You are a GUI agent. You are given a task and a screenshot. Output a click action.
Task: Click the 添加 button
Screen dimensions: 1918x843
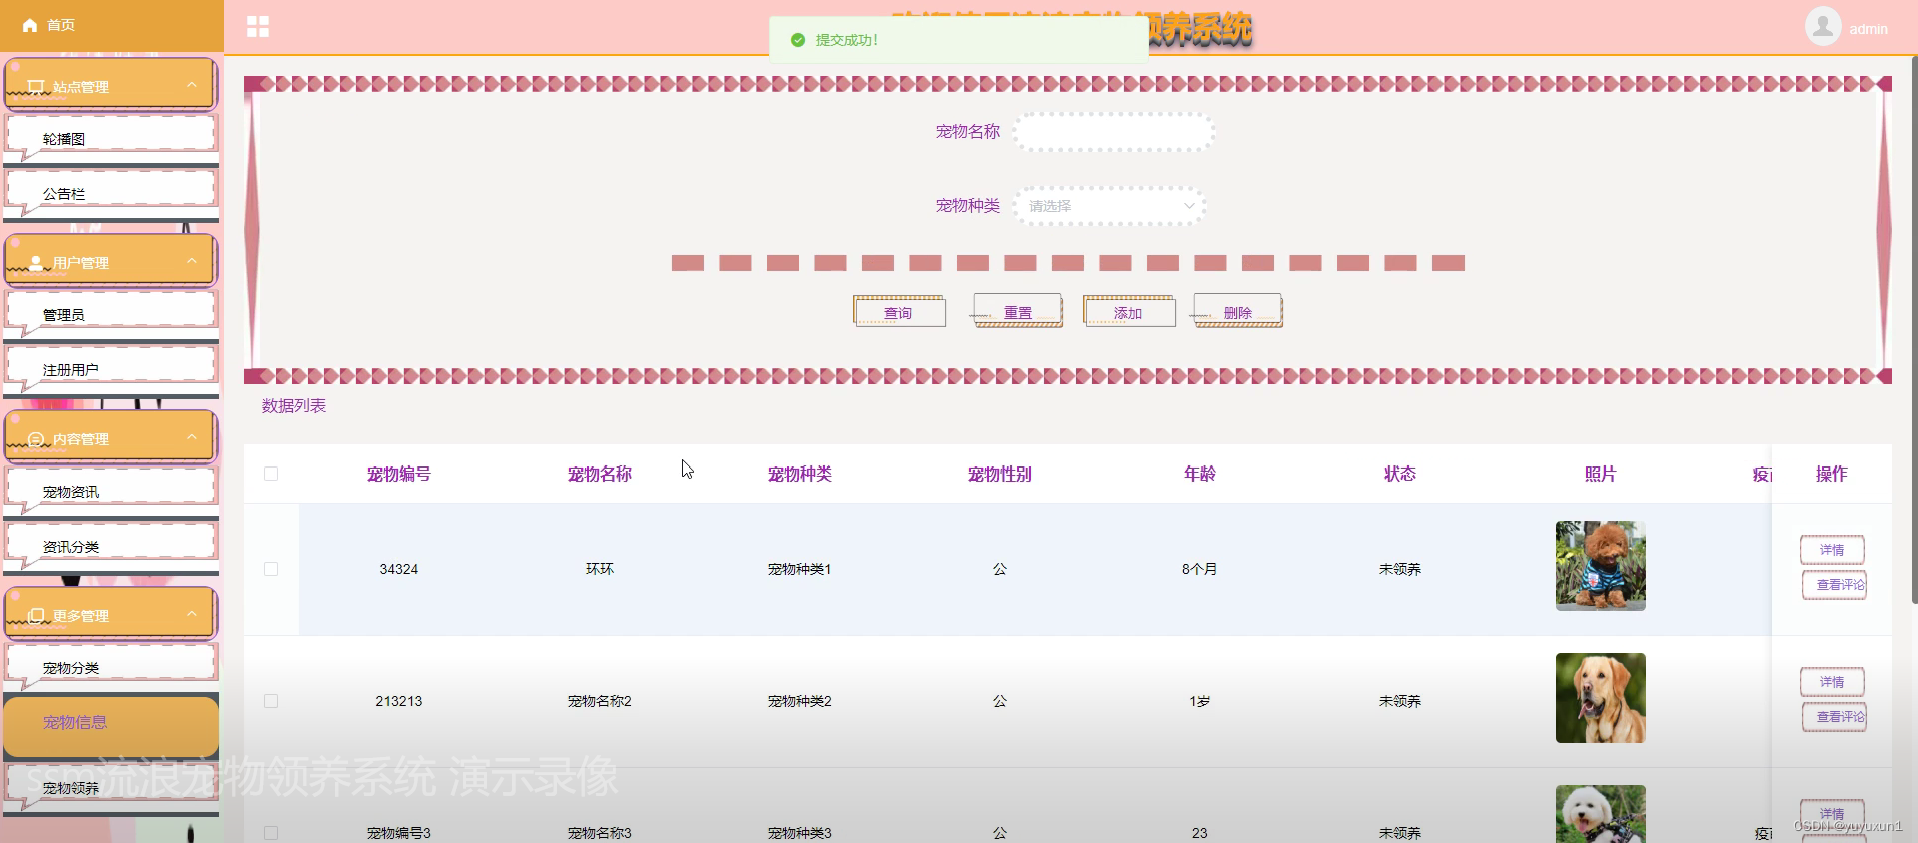coord(1128,312)
